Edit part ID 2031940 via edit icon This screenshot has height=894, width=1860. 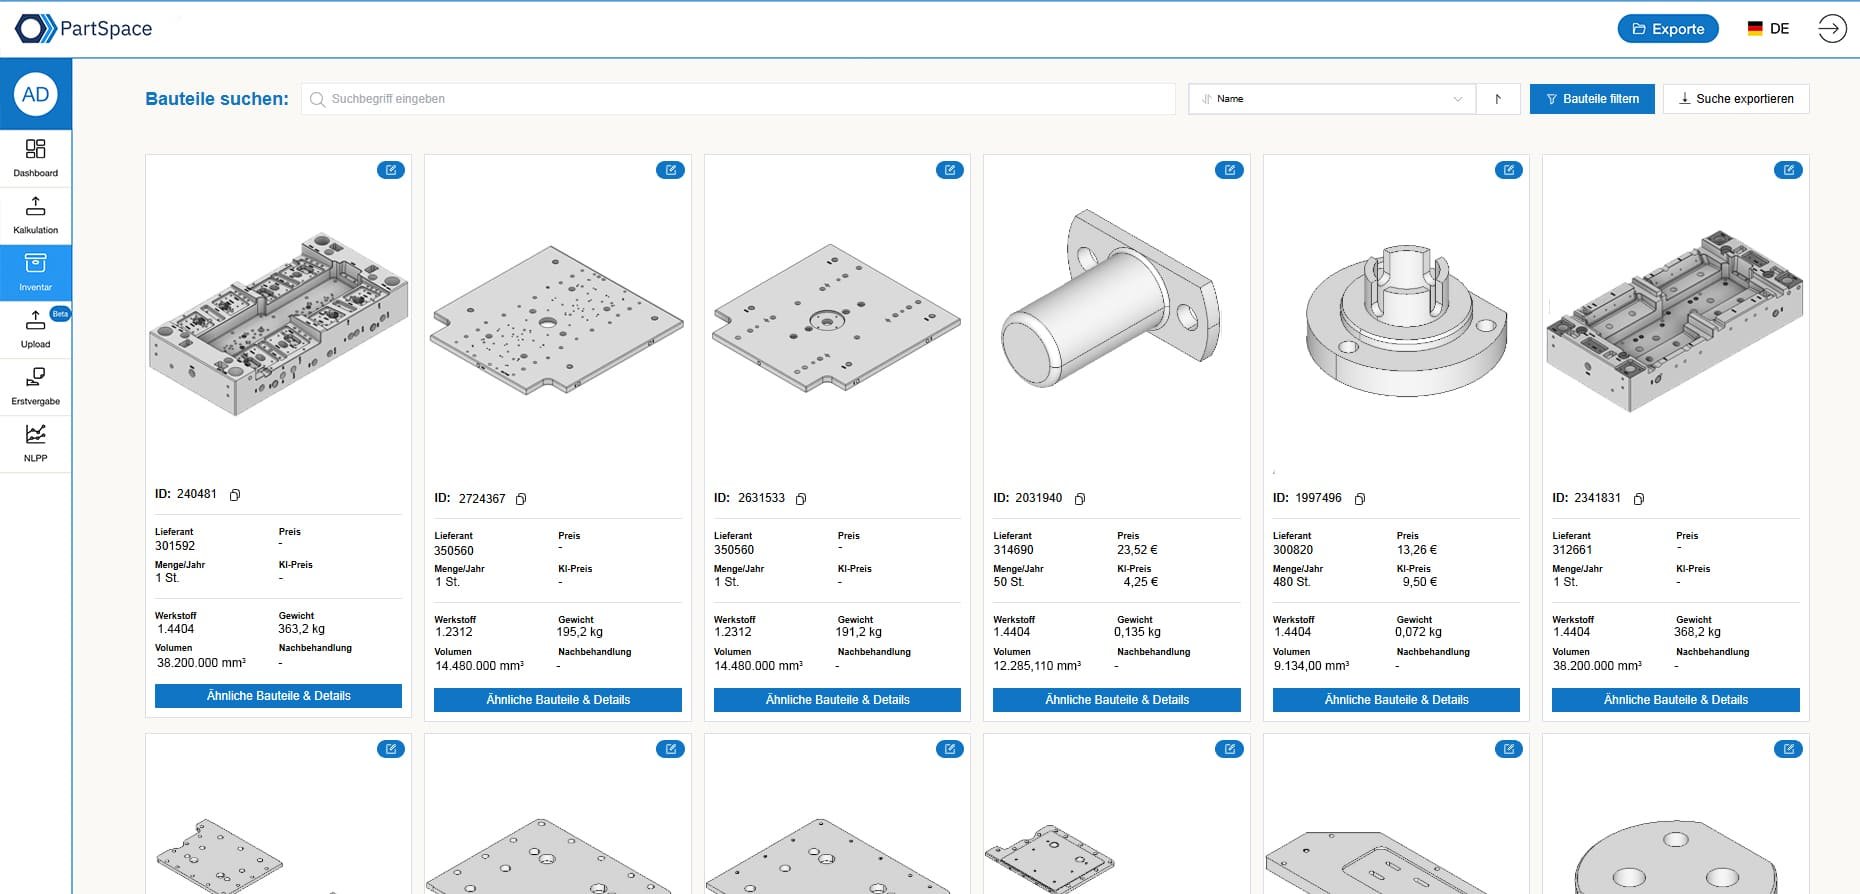coord(1229,170)
